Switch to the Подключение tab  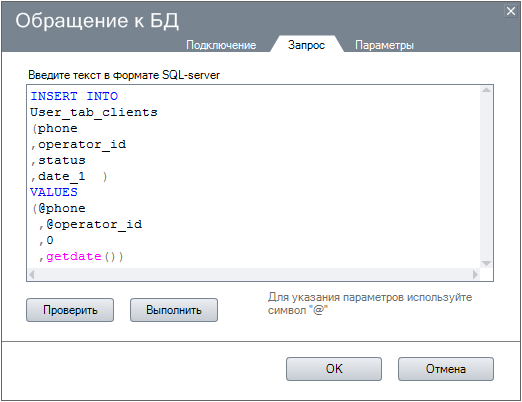click(x=221, y=45)
